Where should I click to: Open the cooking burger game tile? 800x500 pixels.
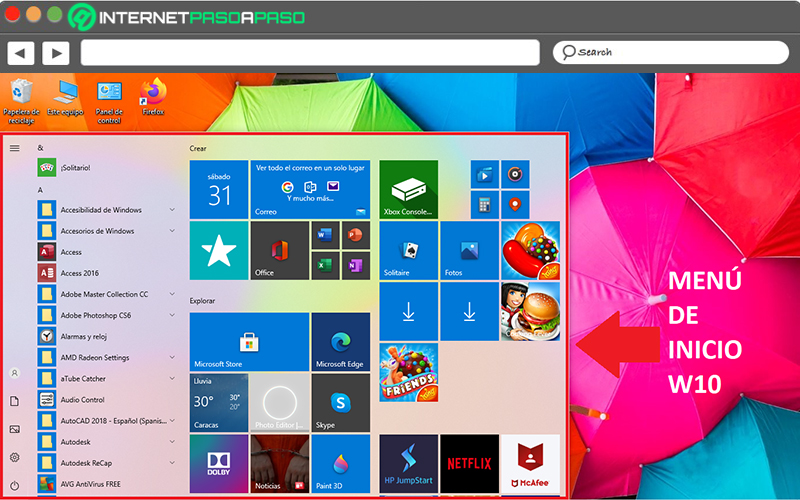pyautogui.click(x=531, y=311)
